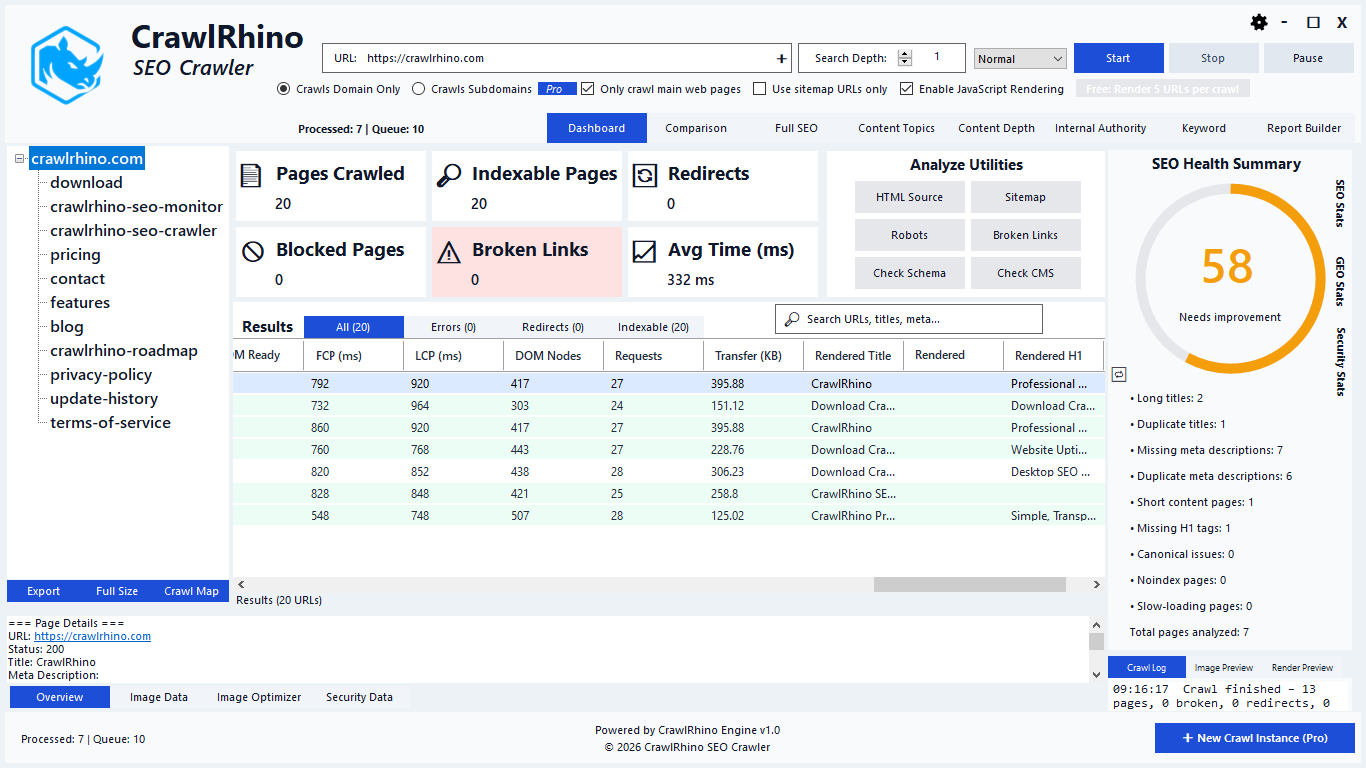Click the CrawlRhino rhino logo

point(66,63)
